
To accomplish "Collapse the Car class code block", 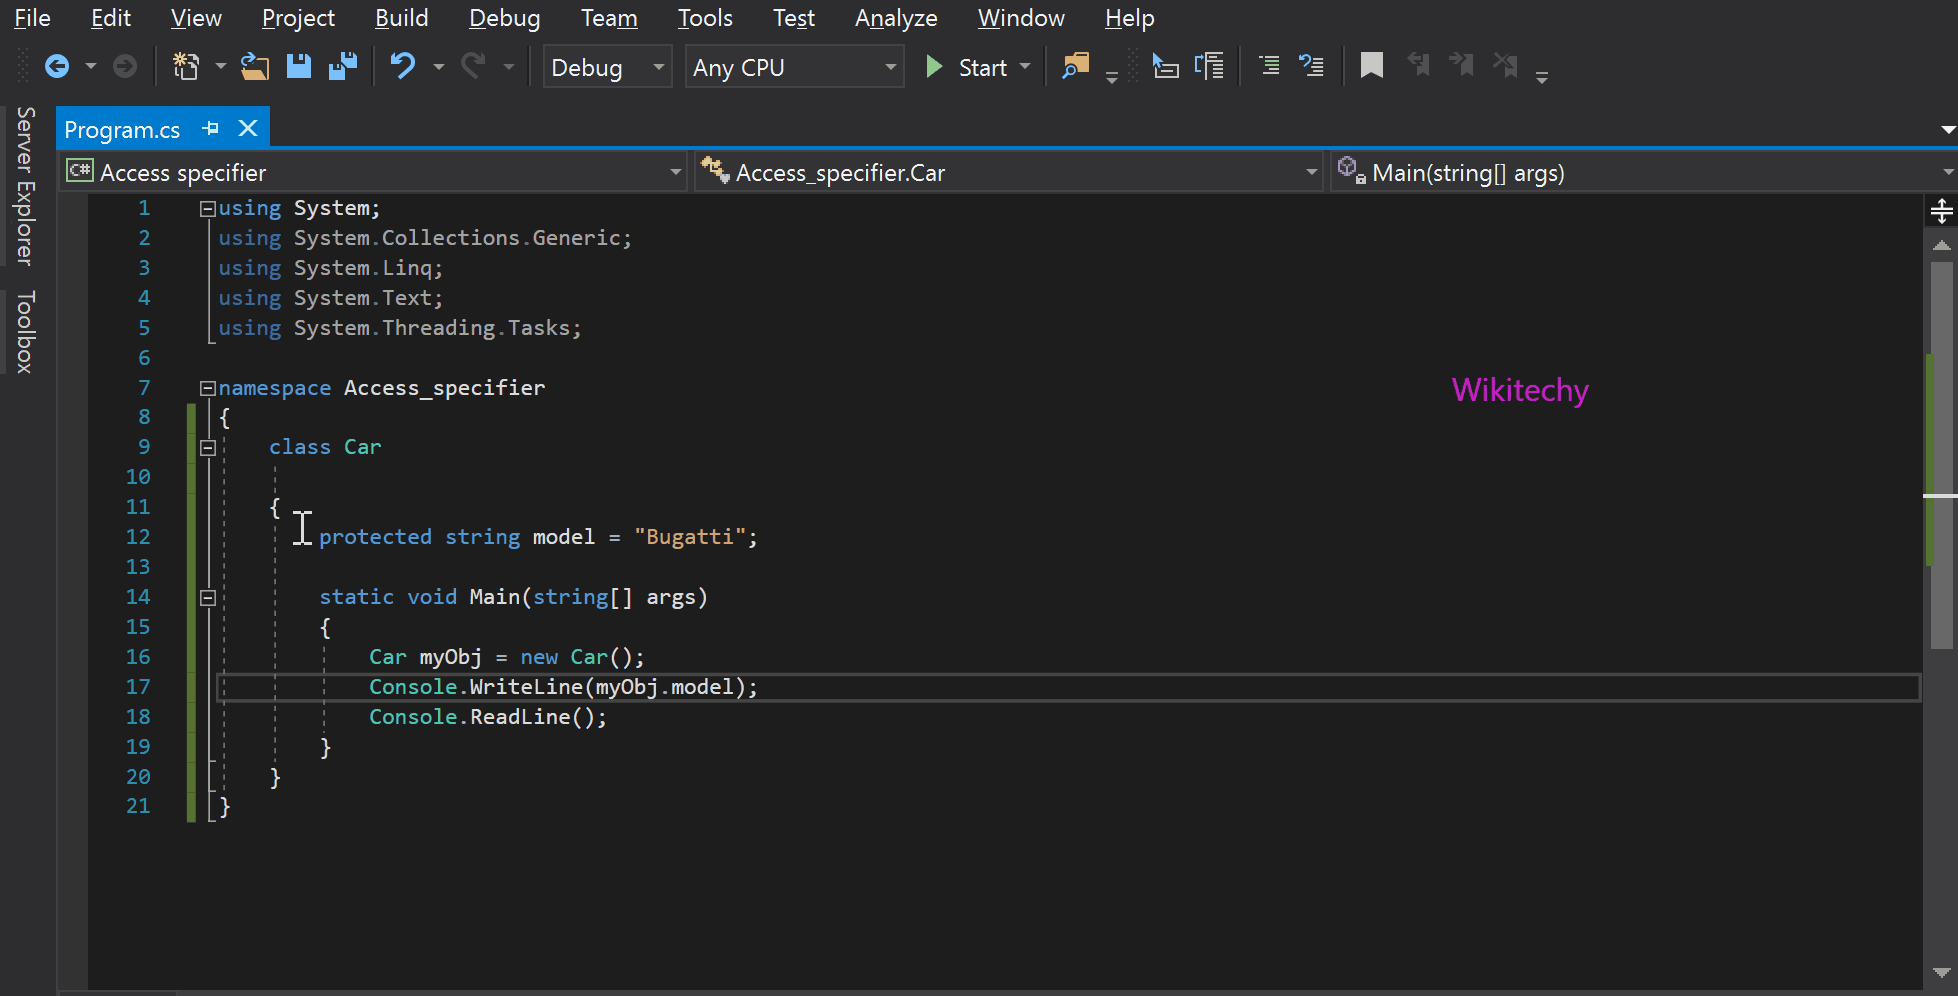I will (208, 448).
